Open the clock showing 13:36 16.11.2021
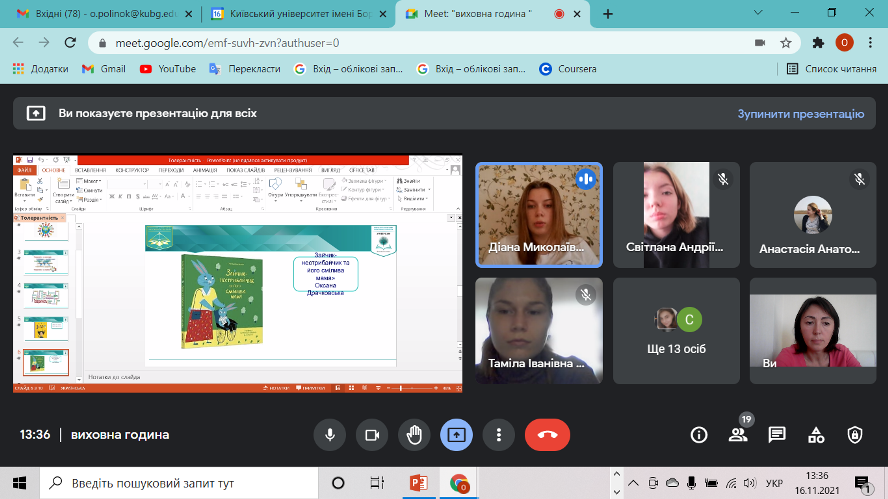The width and height of the screenshot is (888, 499). (817, 483)
